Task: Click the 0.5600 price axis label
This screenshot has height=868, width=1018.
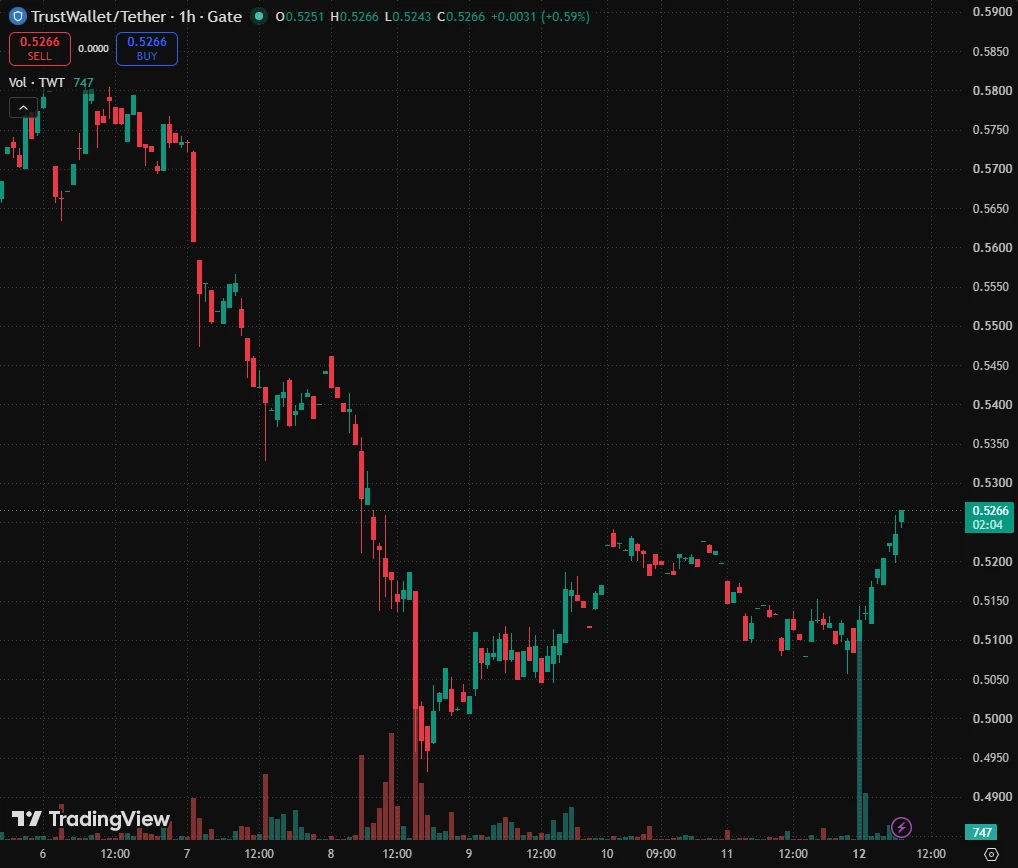Action: (992, 247)
